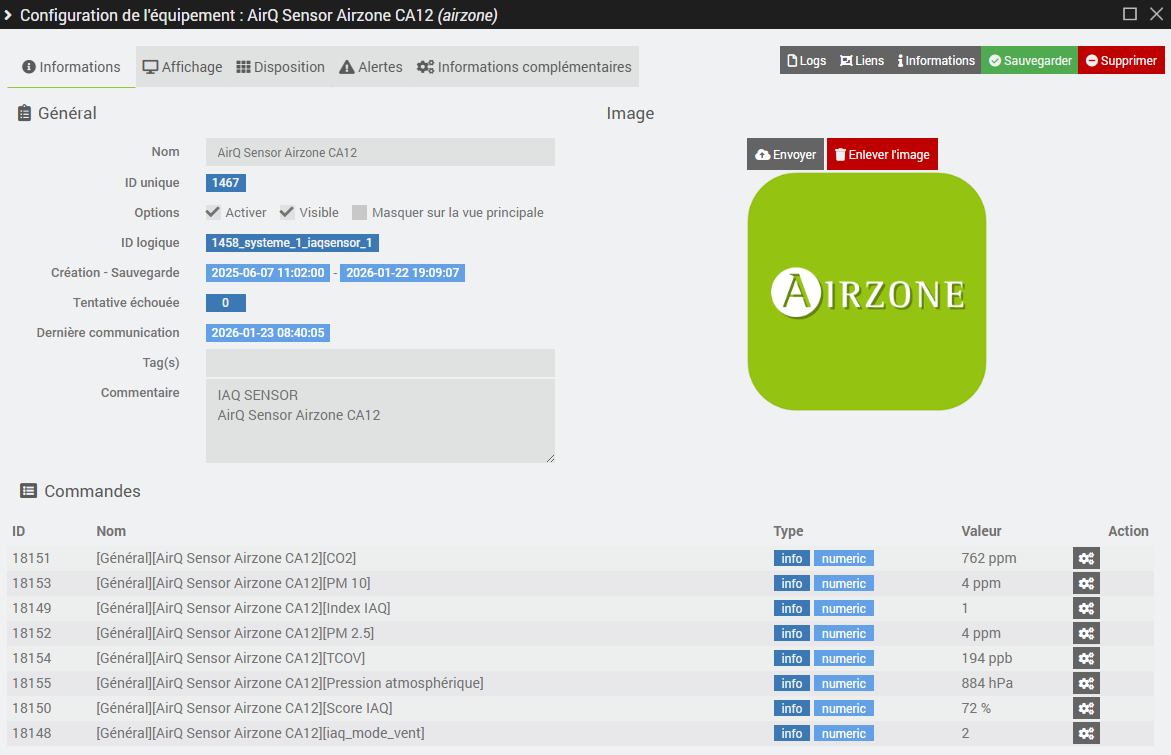Click the 72 % value
The width and height of the screenshot is (1171, 755).
(x=976, y=709)
